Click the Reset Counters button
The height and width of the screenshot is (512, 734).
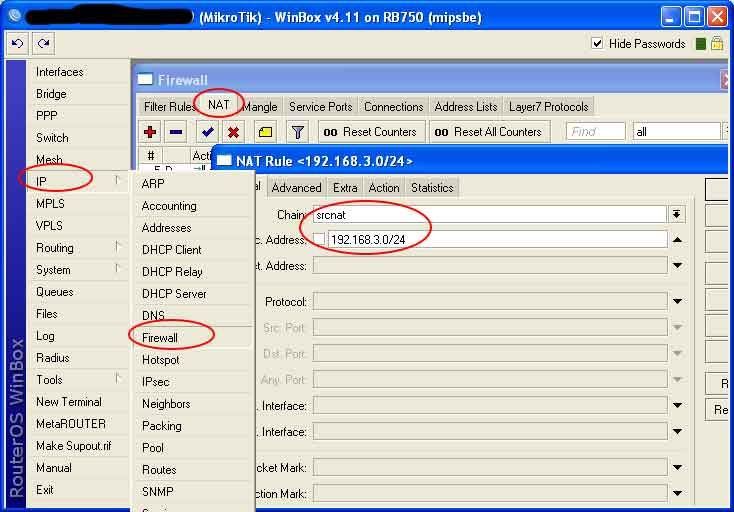372,132
